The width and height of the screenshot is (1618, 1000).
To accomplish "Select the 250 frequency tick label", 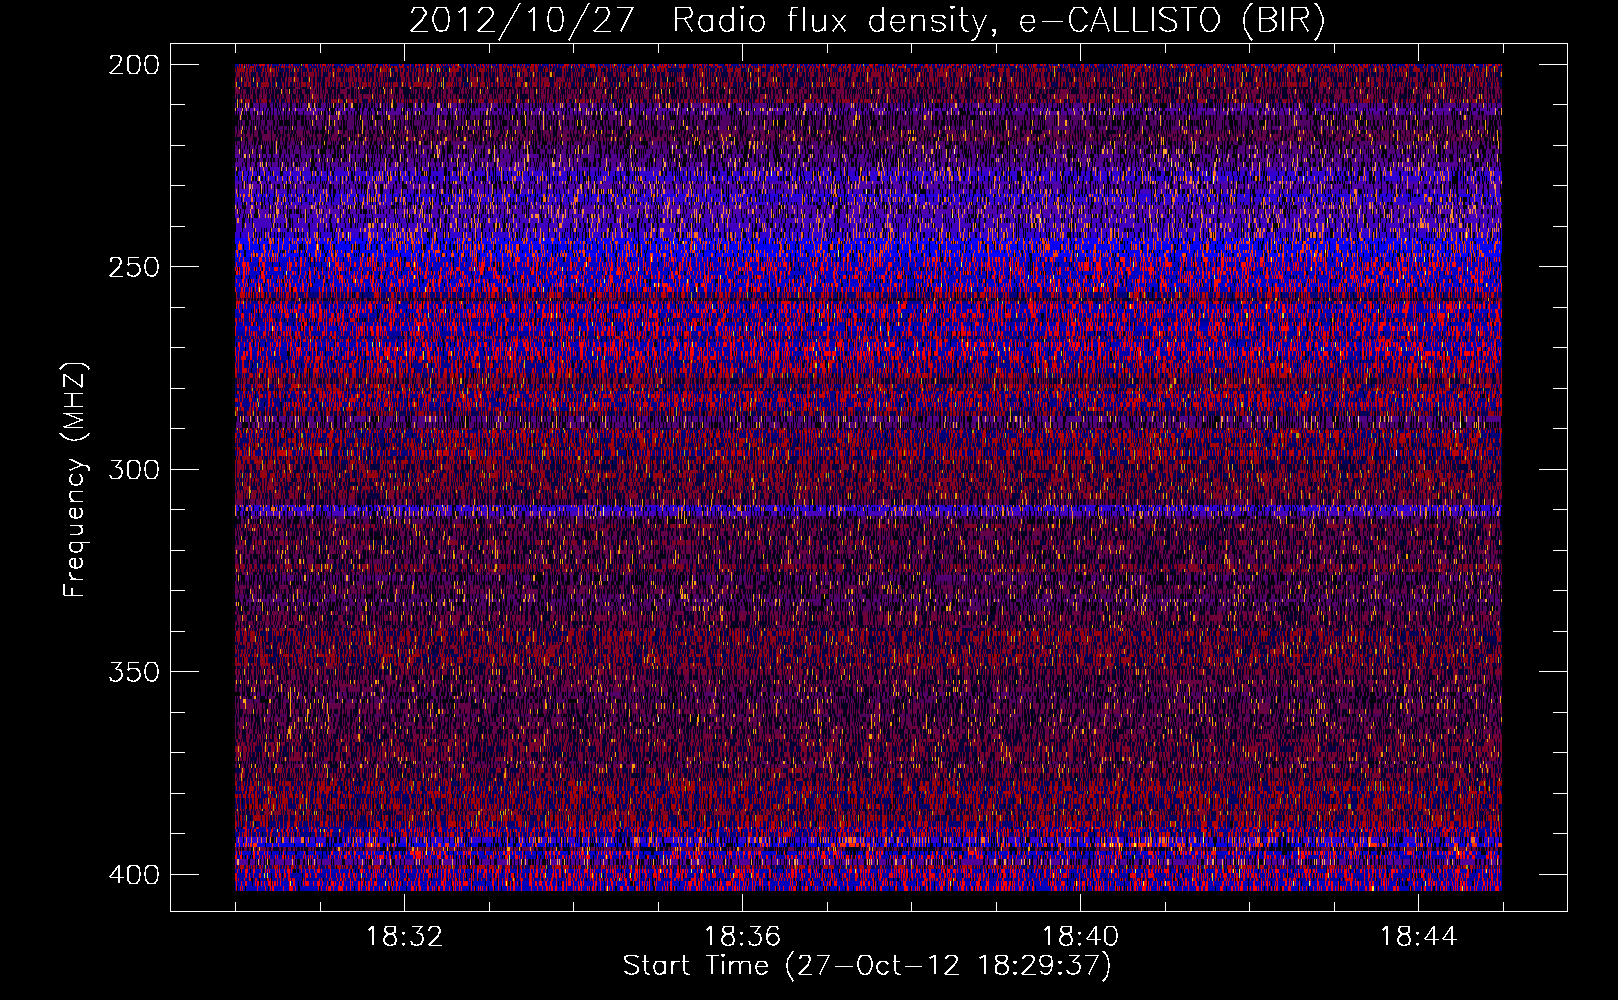I will coord(133,267).
